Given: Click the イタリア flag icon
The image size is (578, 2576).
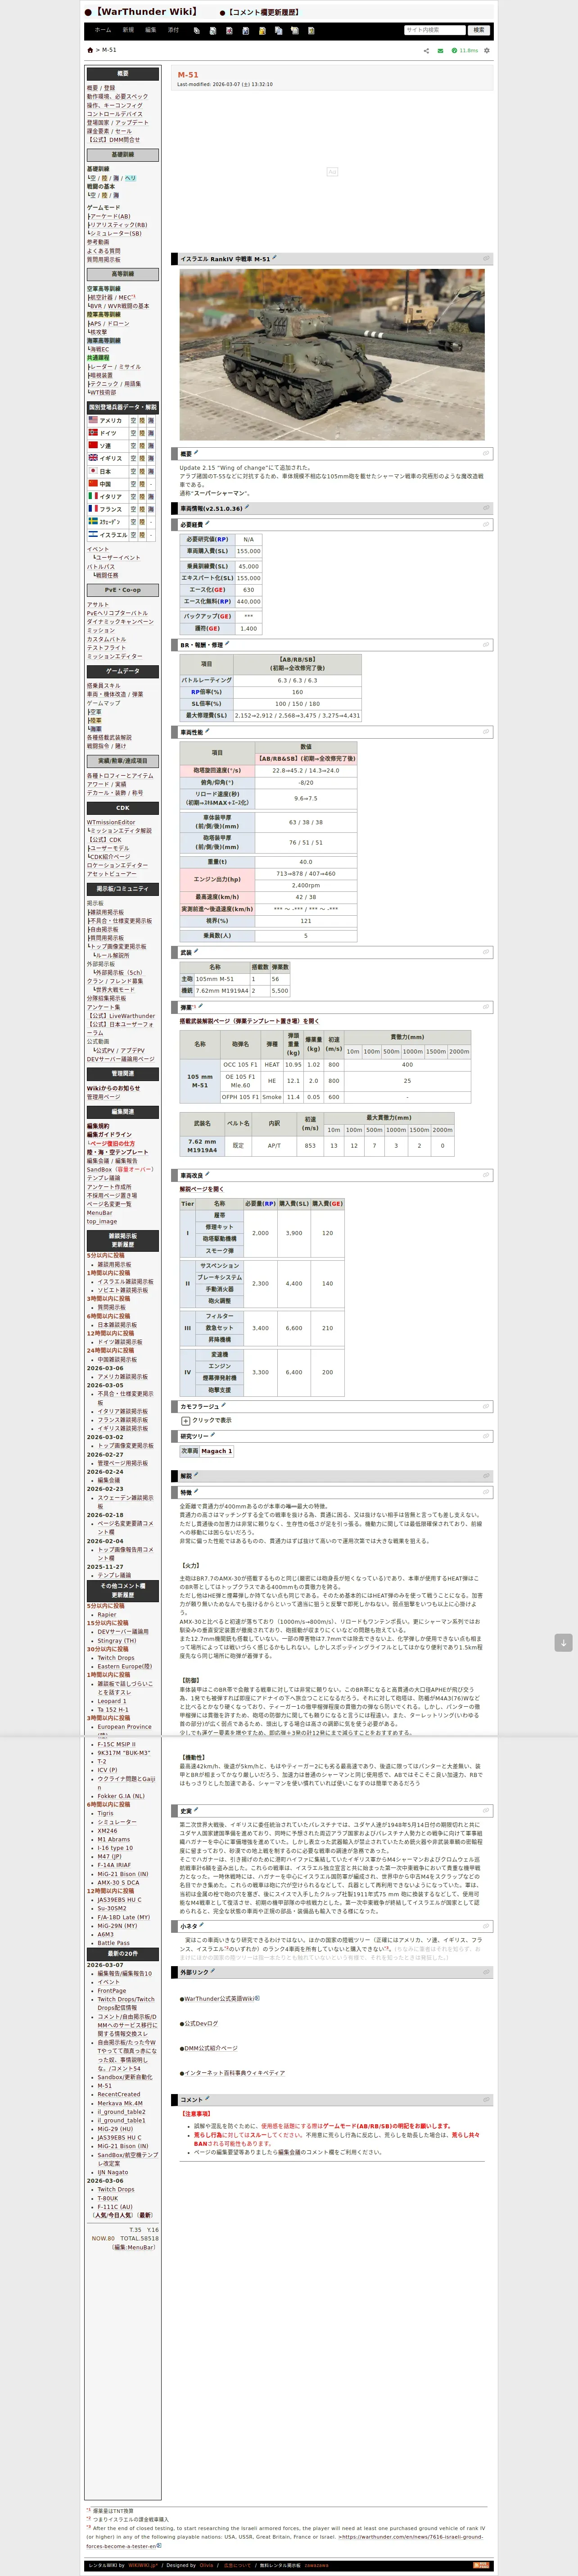Looking at the screenshot, I should point(93,496).
